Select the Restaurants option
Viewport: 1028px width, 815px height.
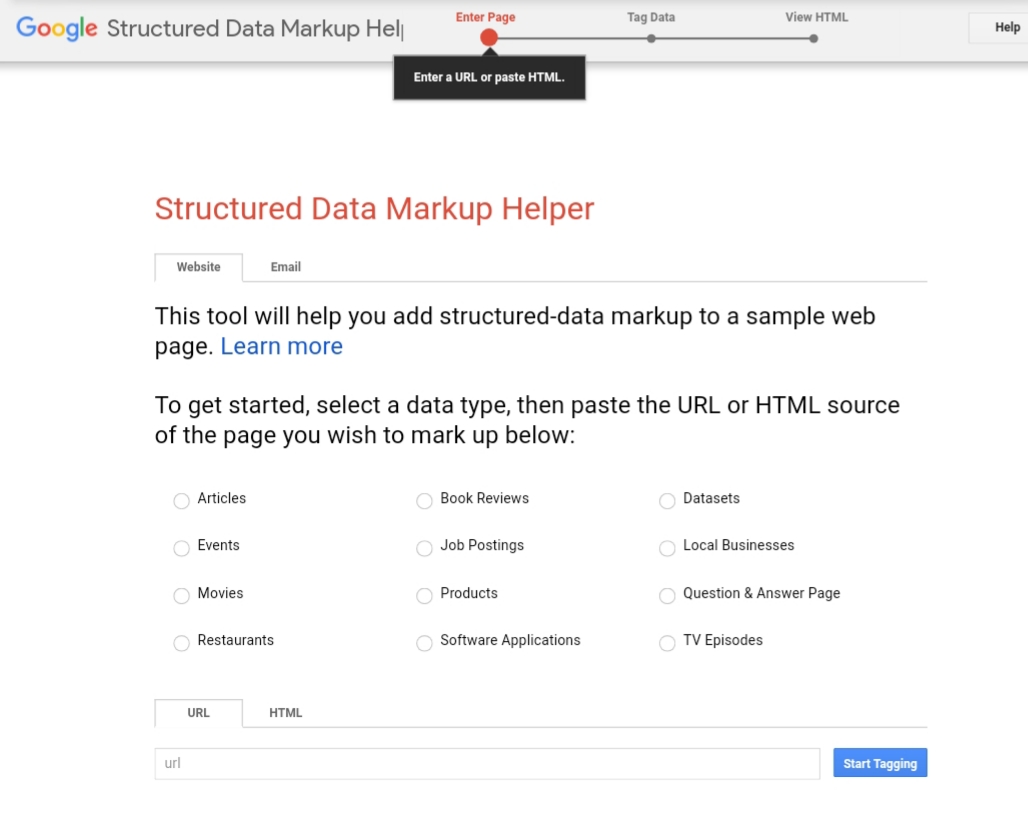[x=181, y=643]
